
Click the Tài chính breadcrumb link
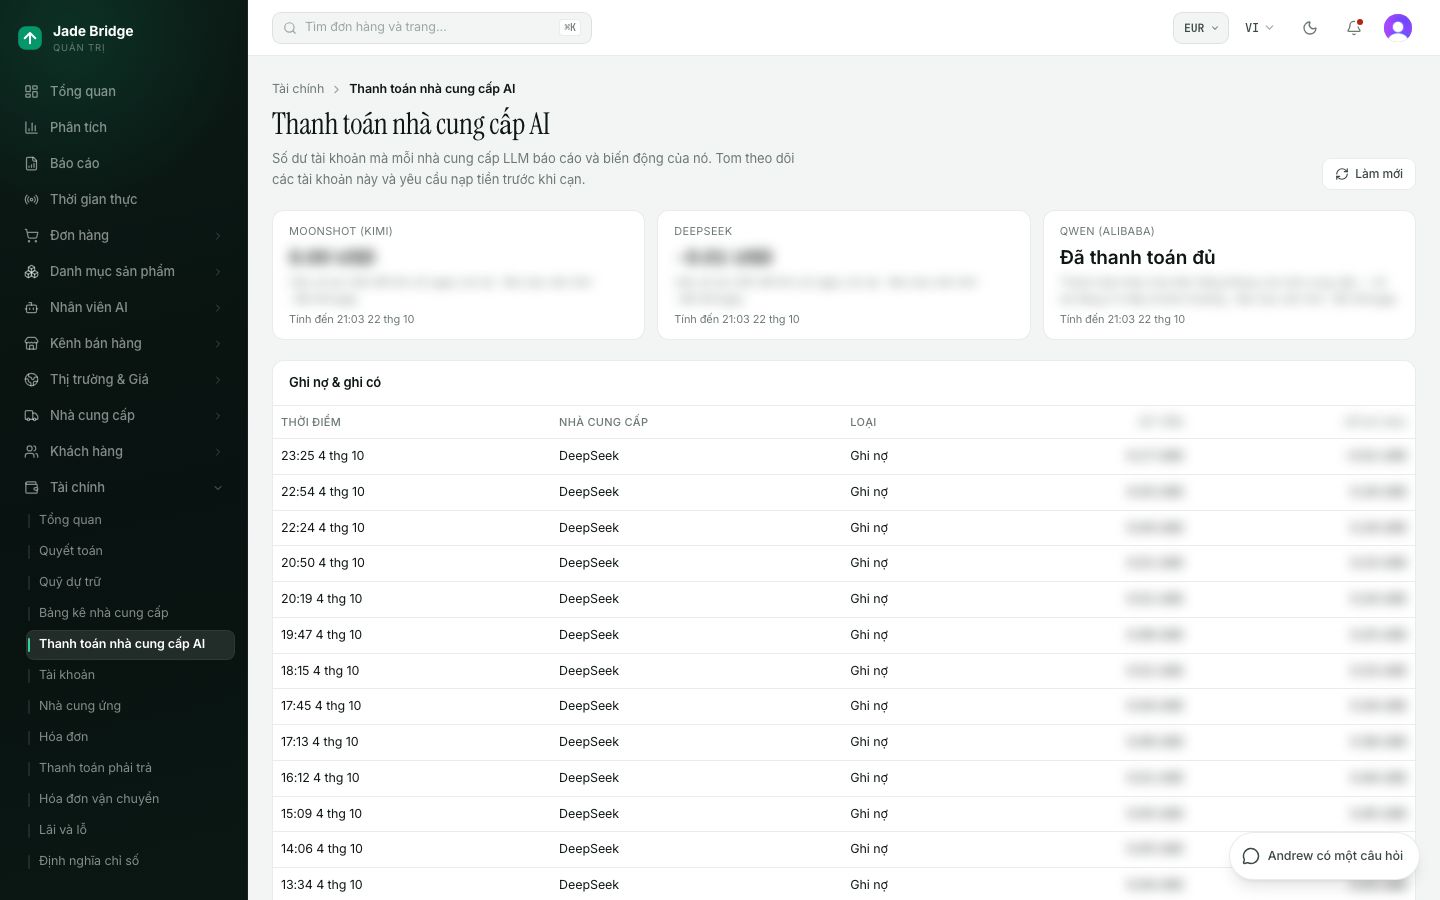(298, 89)
